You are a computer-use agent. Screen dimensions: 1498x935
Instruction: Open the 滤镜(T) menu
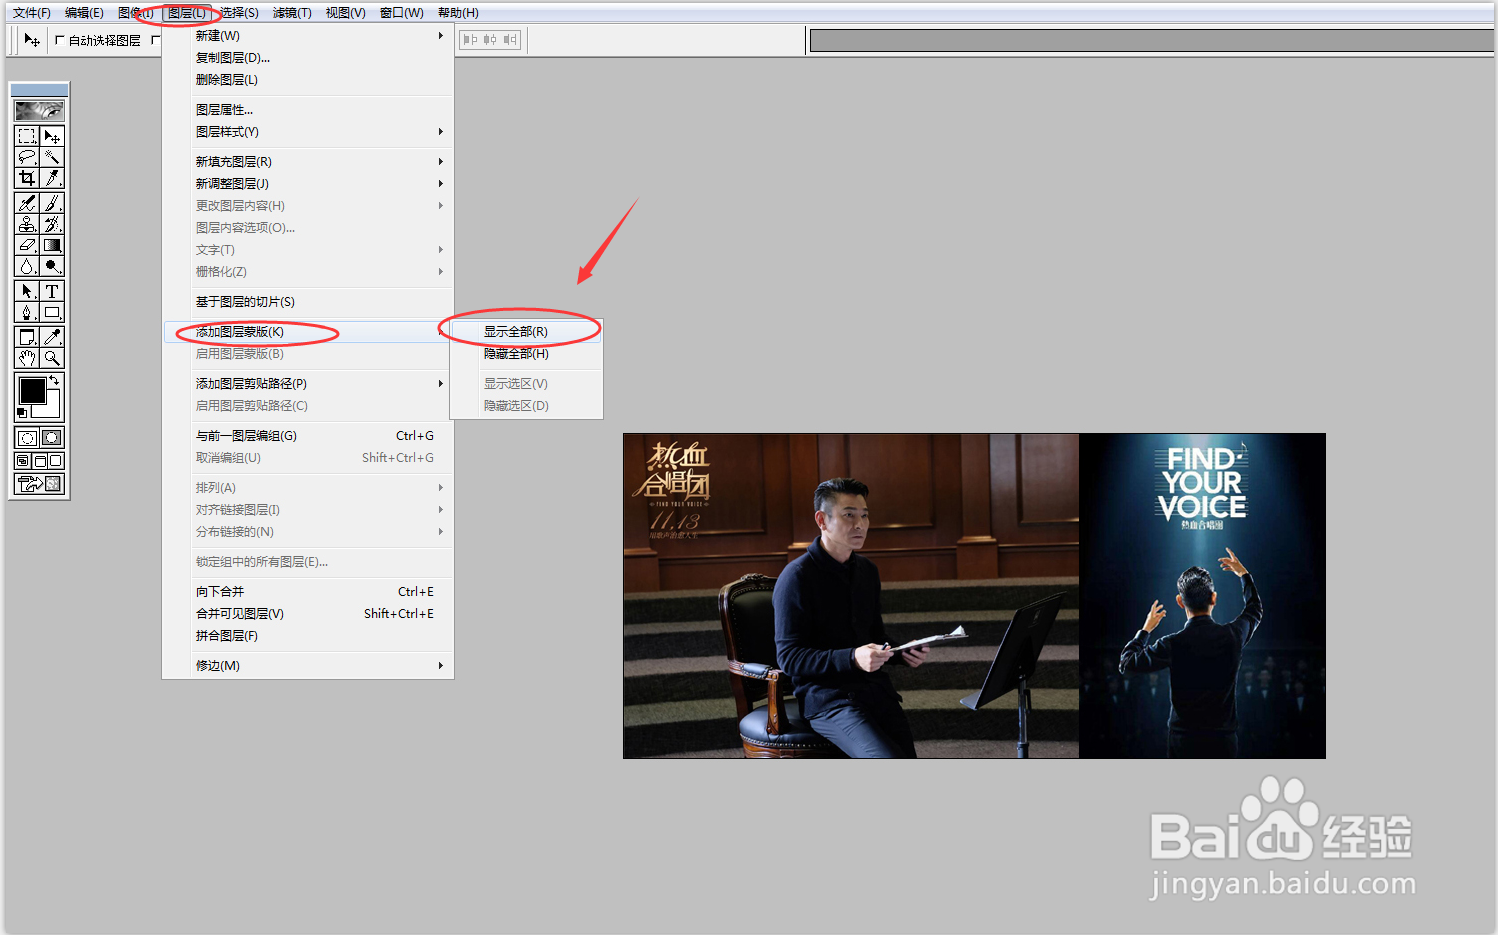292,13
